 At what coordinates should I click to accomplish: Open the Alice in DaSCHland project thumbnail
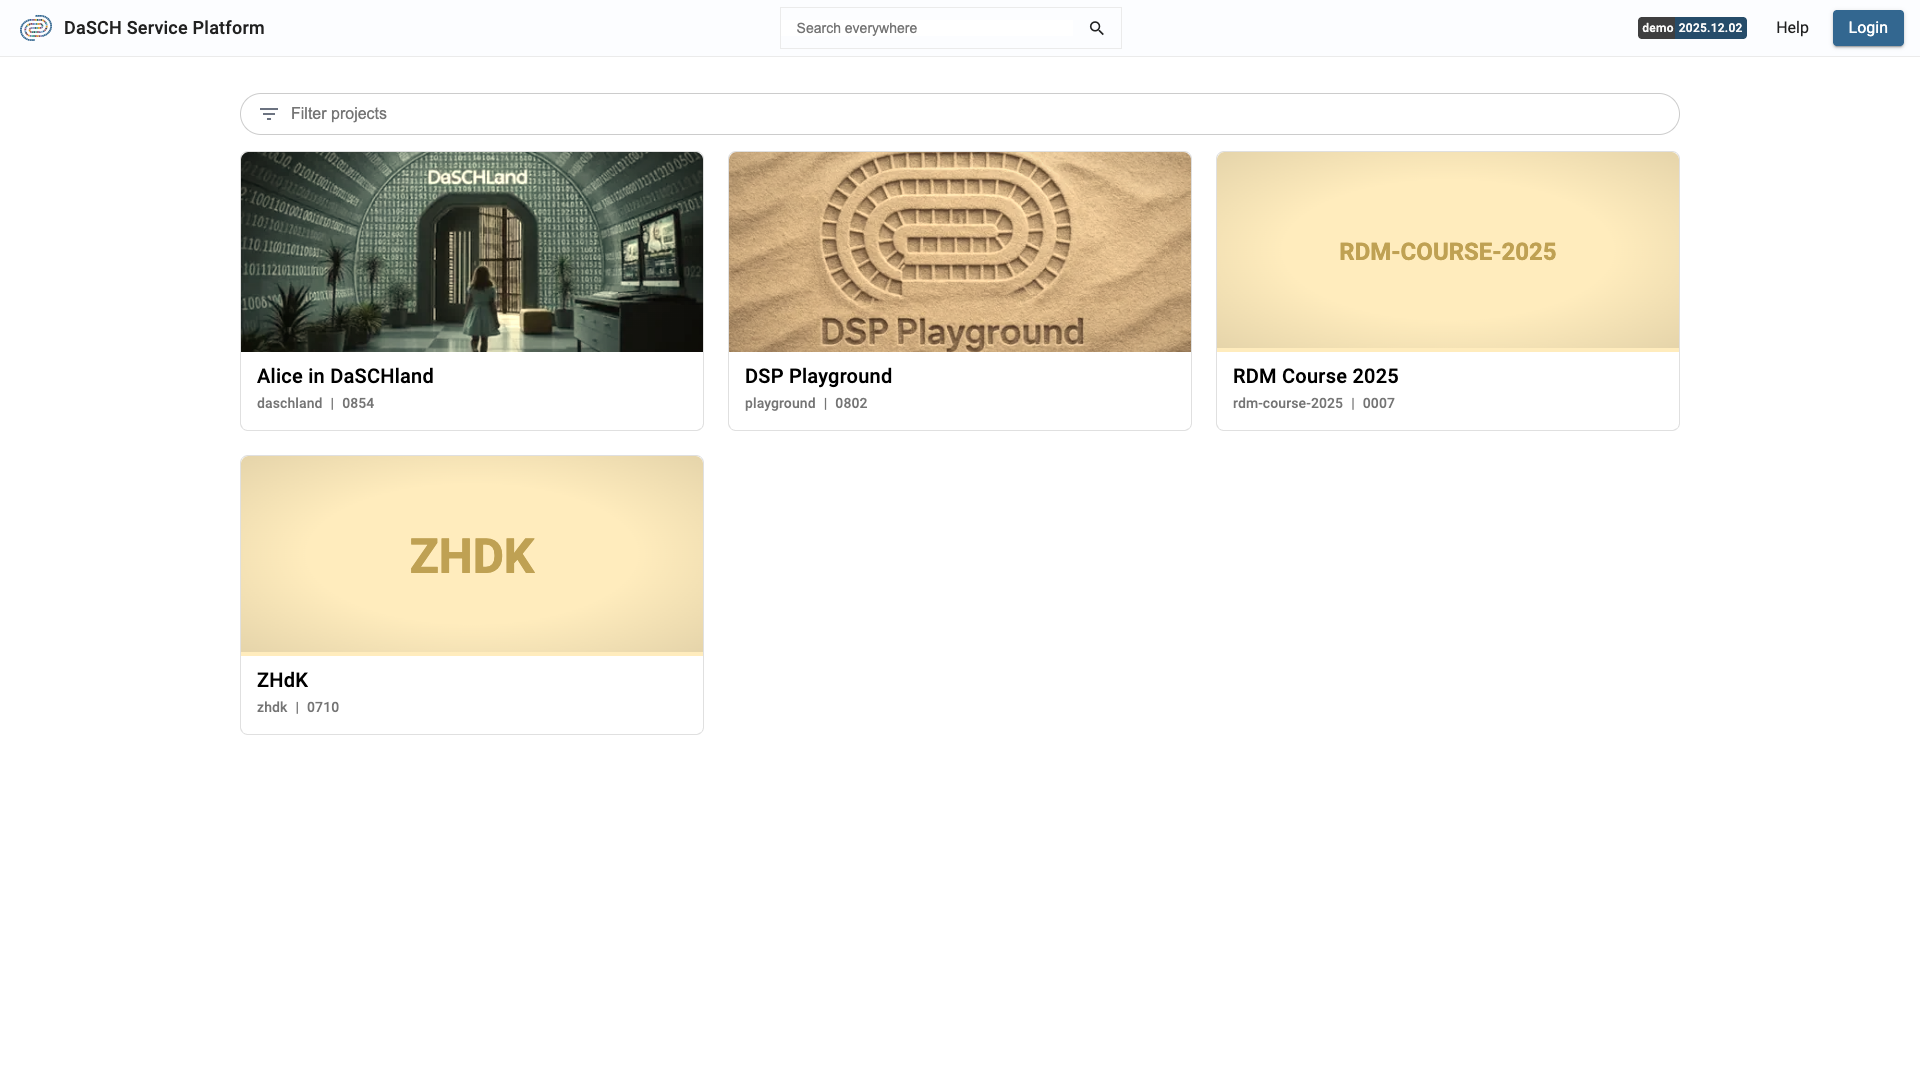(471, 251)
